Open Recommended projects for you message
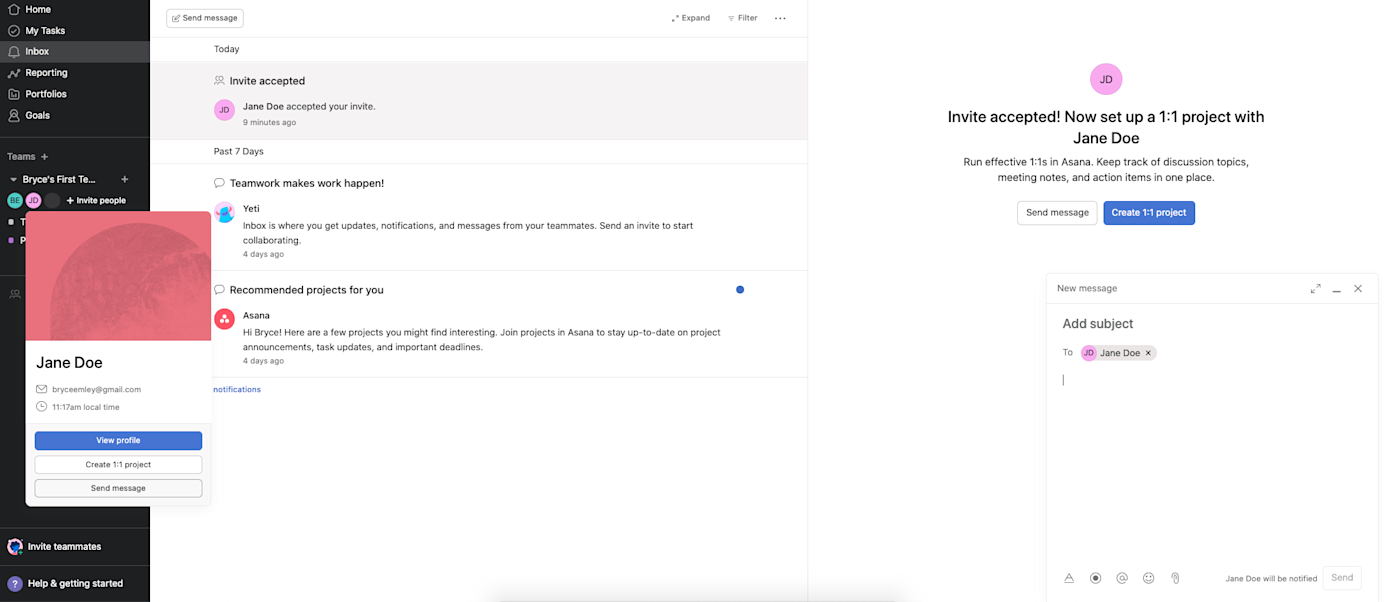 478,324
